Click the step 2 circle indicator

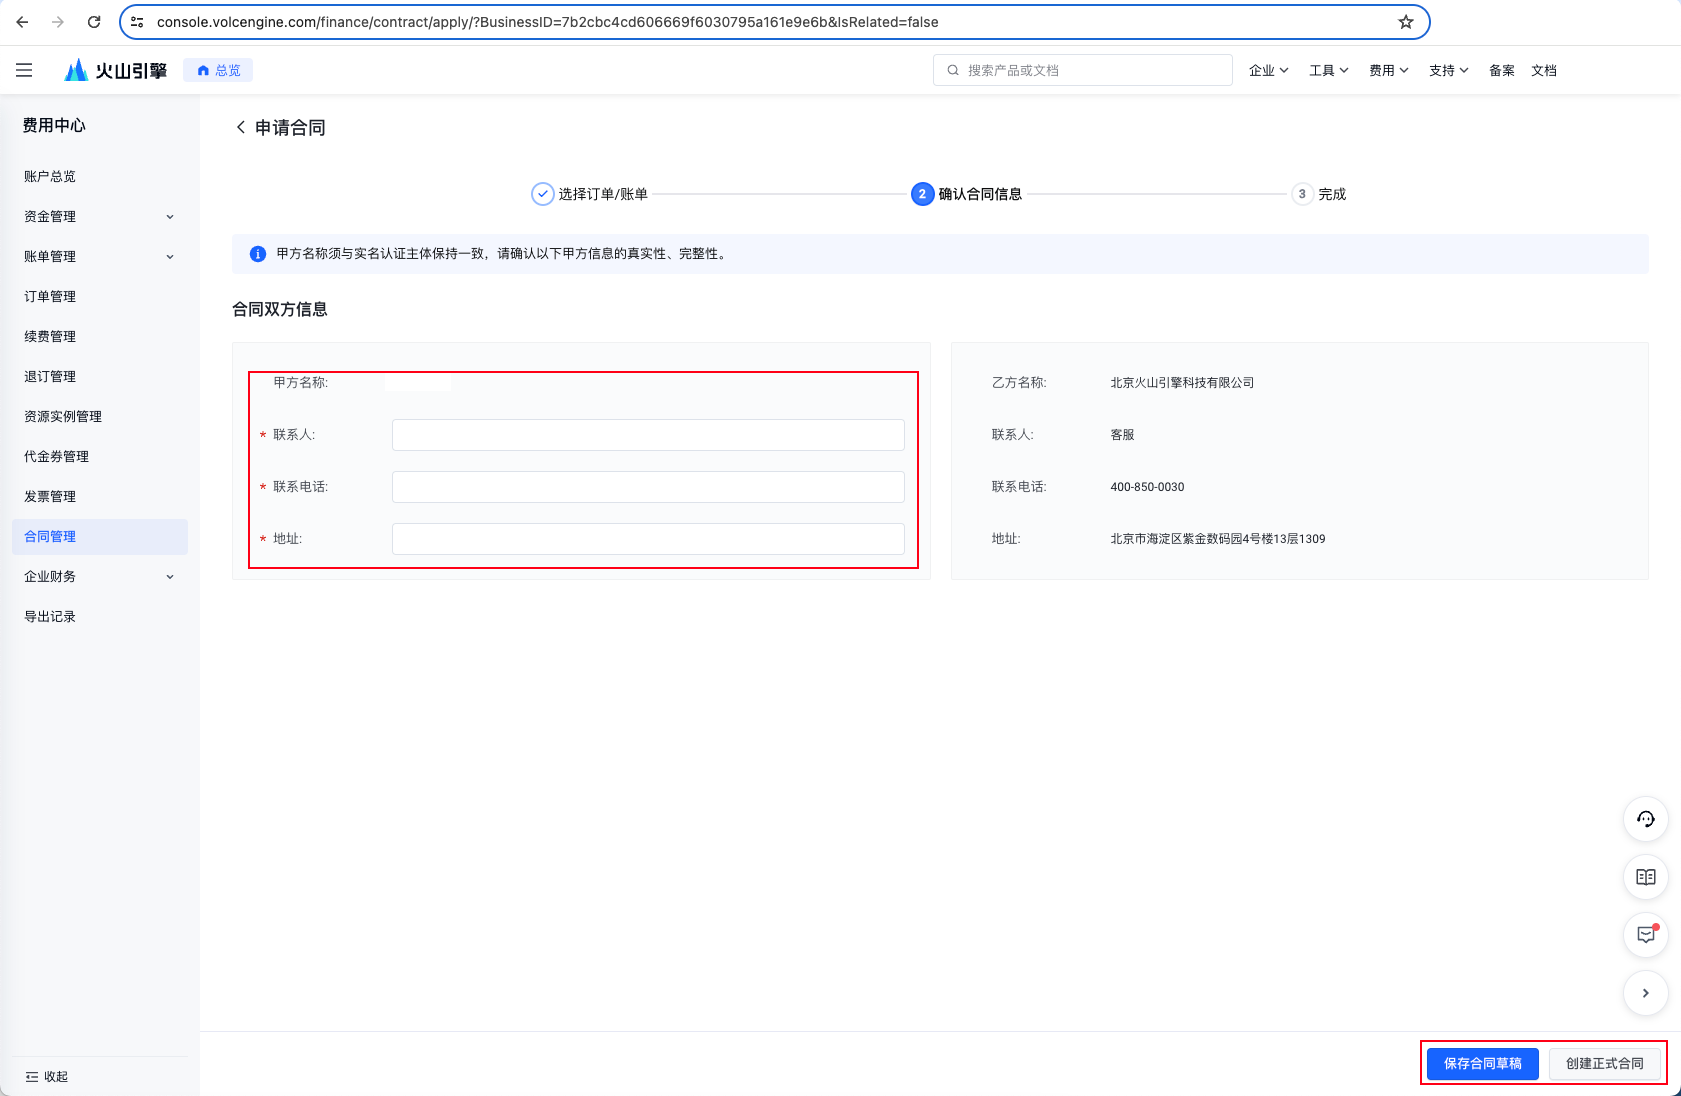pyautogui.click(x=922, y=194)
